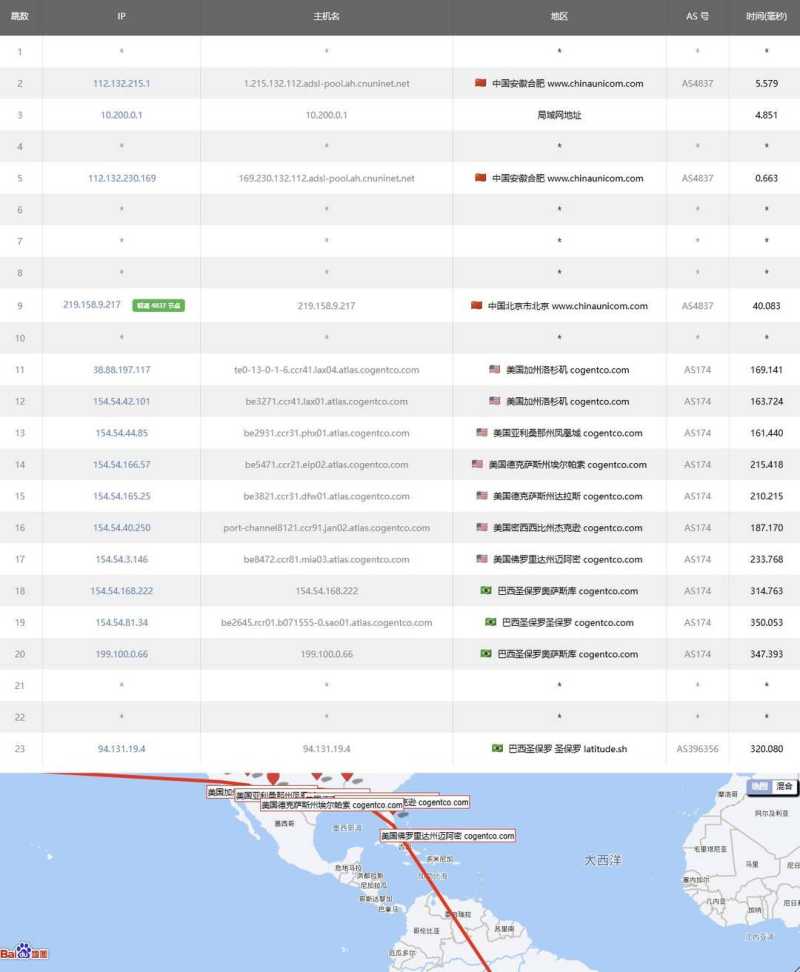Click the AS 号 column header
Screen dimensions: 800x972
(x=697, y=17)
